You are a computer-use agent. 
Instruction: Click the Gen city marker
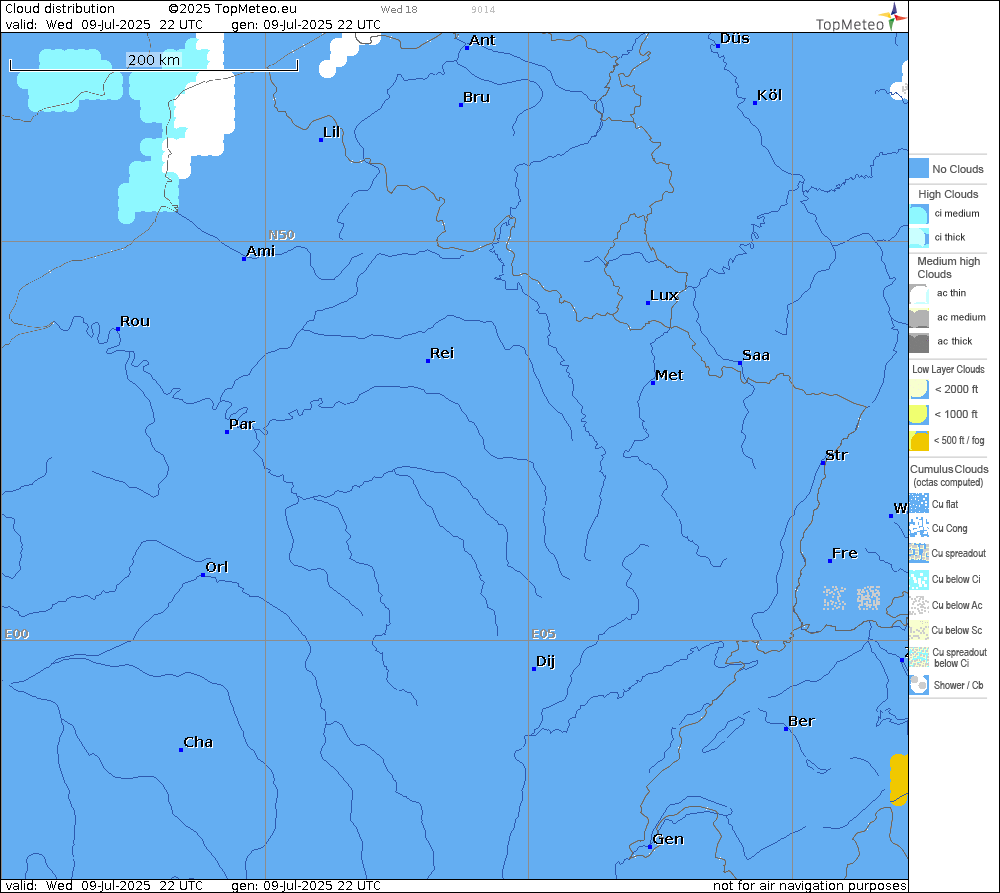(650, 846)
